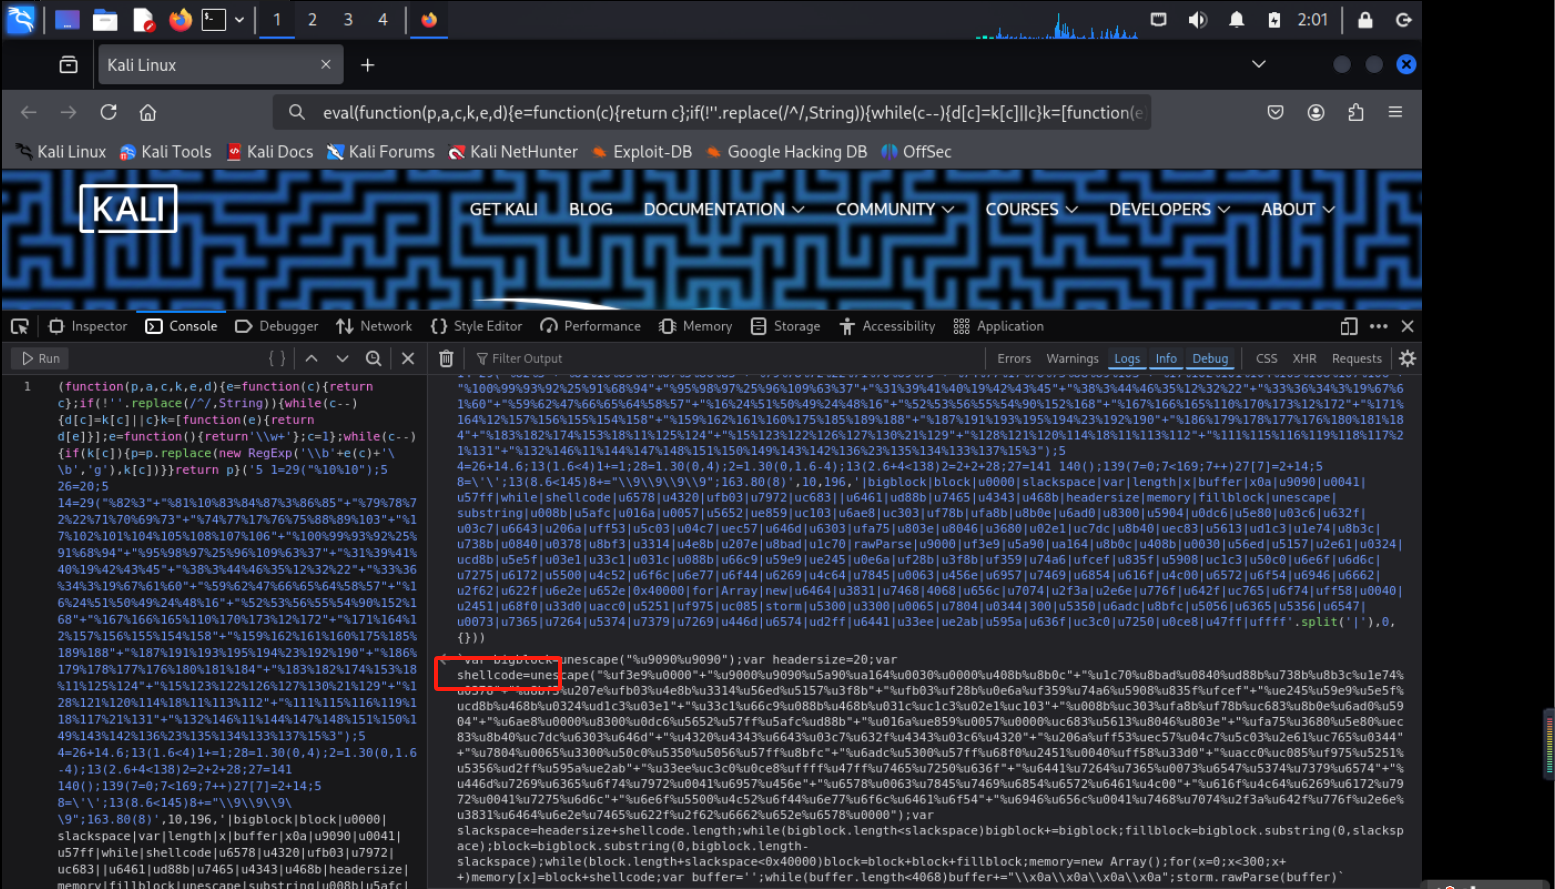1555x889 pixels.
Task: Open the Firefox View icon
Action: coord(68,65)
